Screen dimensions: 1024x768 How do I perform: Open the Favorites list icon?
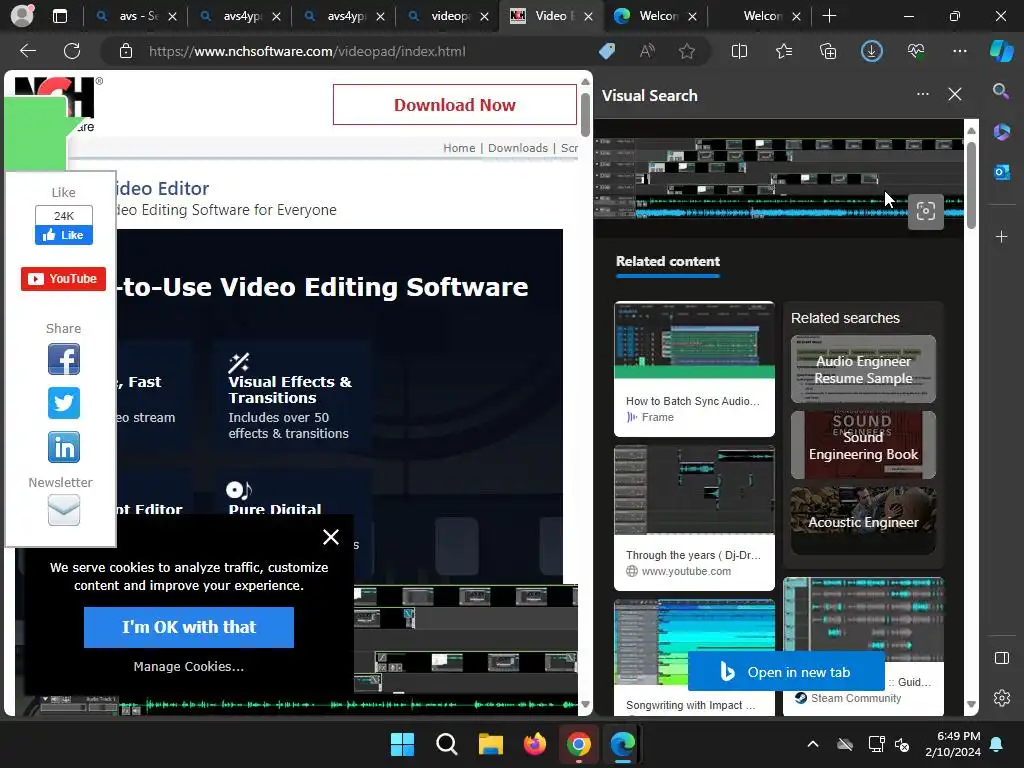coord(784,51)
